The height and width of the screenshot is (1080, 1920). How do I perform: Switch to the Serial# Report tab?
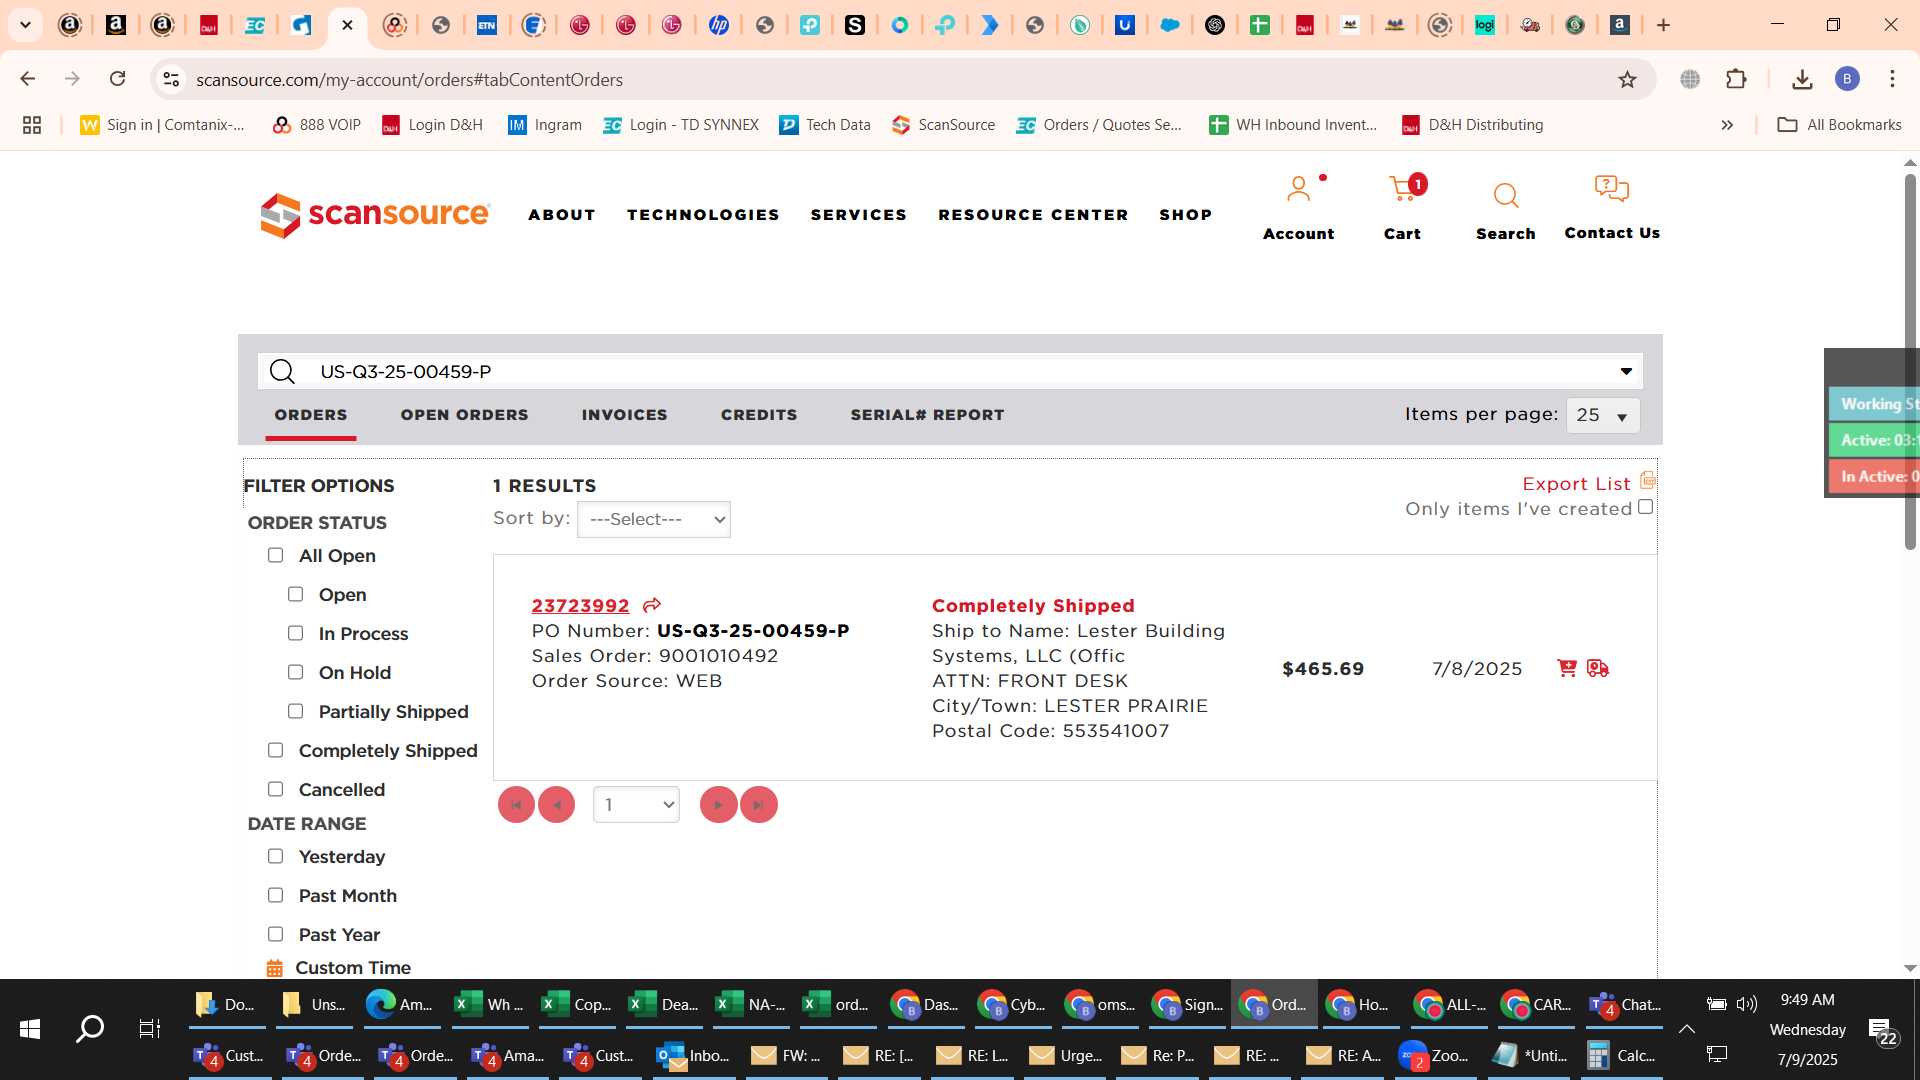[927, 415]
